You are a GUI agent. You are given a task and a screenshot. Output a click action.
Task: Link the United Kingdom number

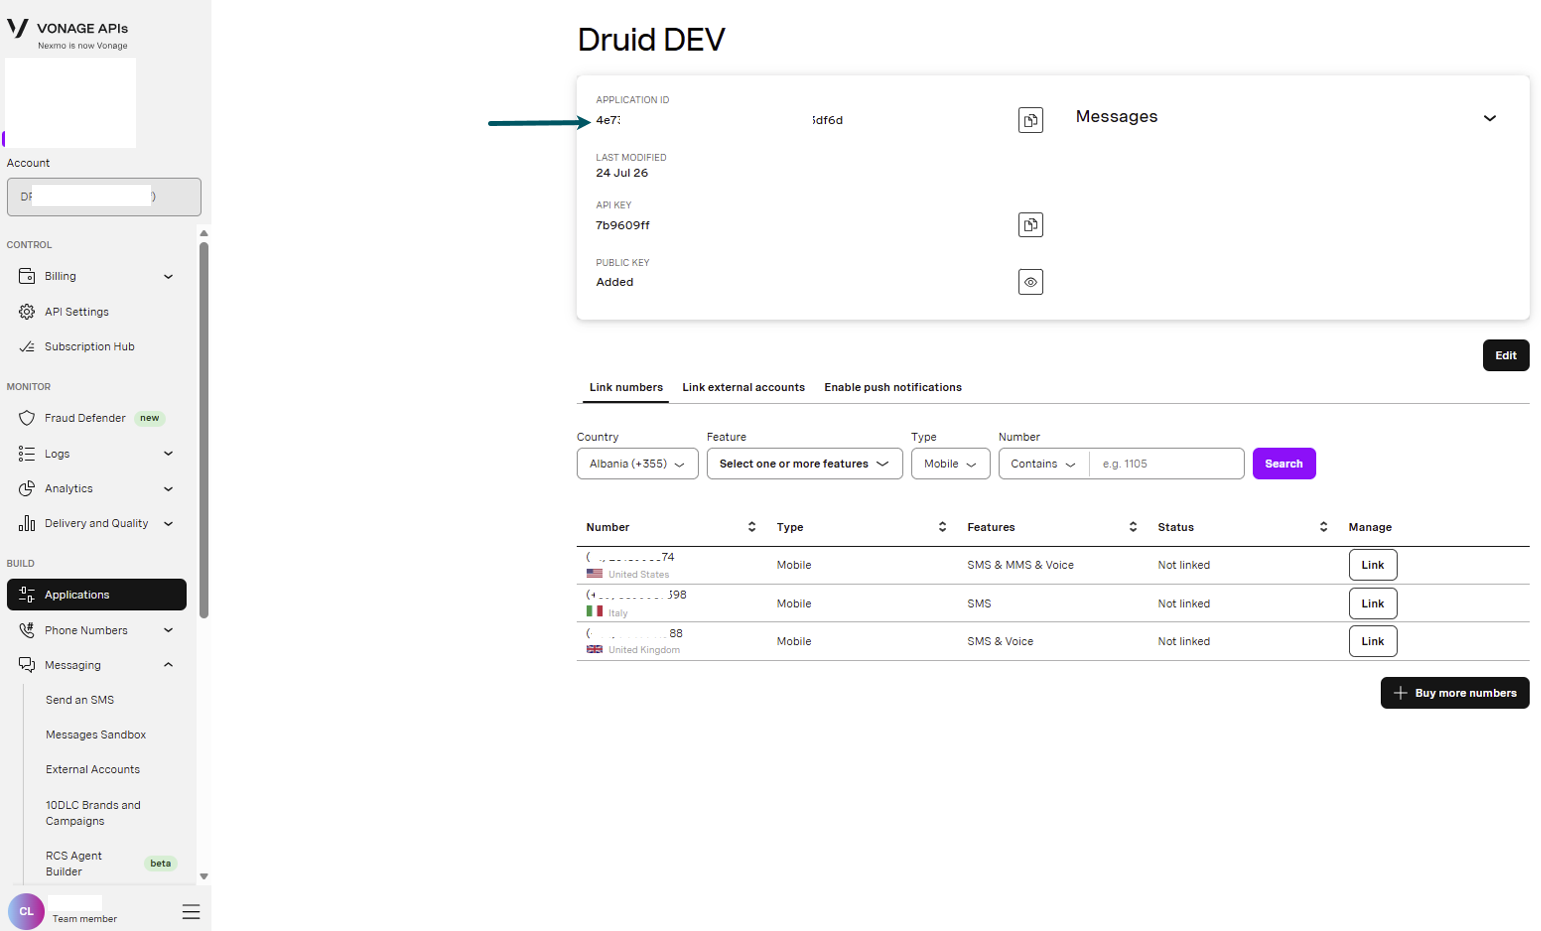[x=1372, y=641]
